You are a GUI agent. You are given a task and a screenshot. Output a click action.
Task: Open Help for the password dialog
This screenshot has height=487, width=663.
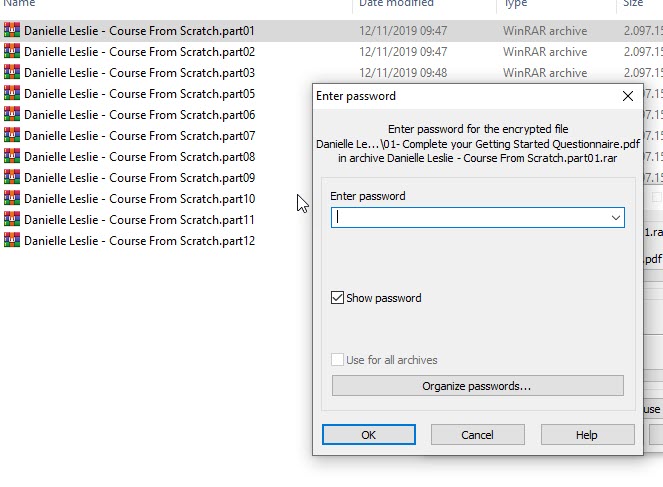coord(587,435)
